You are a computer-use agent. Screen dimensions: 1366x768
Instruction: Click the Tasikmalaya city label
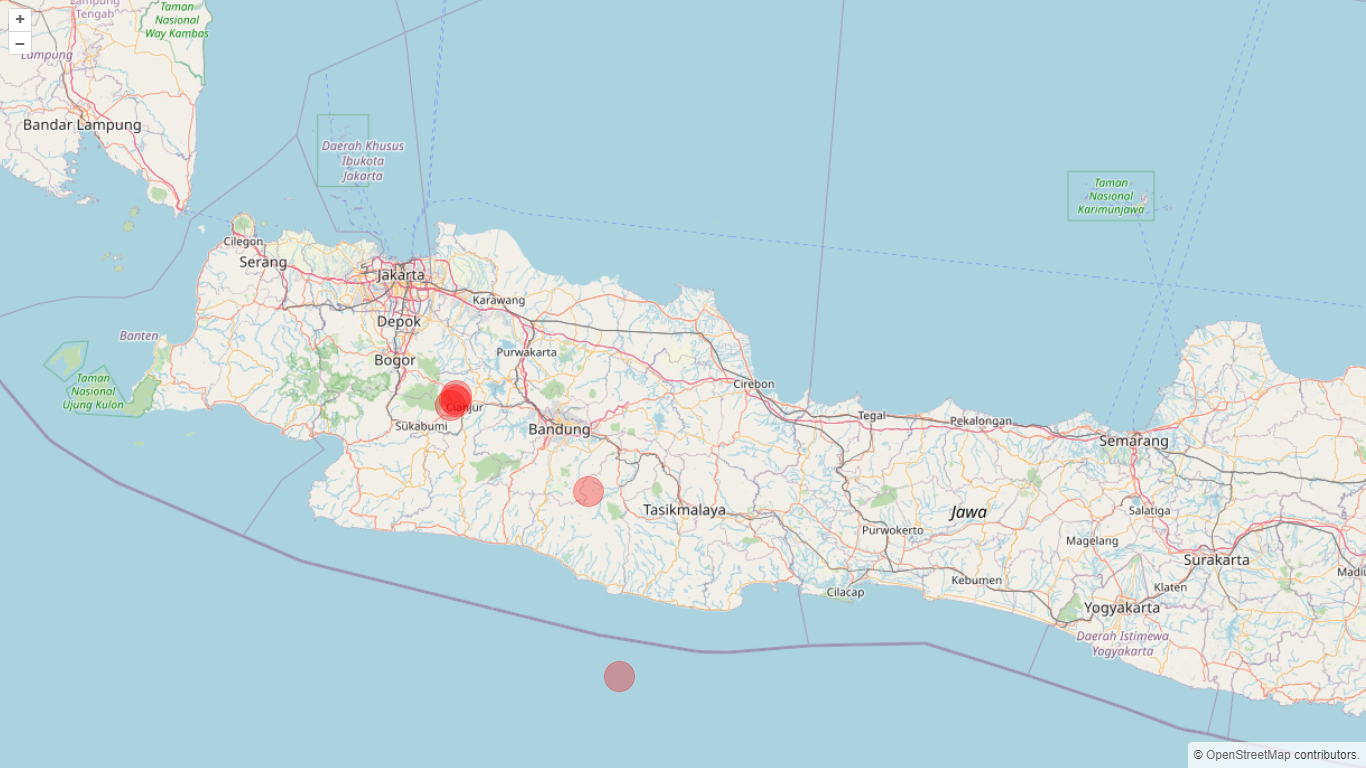(684, 510)
